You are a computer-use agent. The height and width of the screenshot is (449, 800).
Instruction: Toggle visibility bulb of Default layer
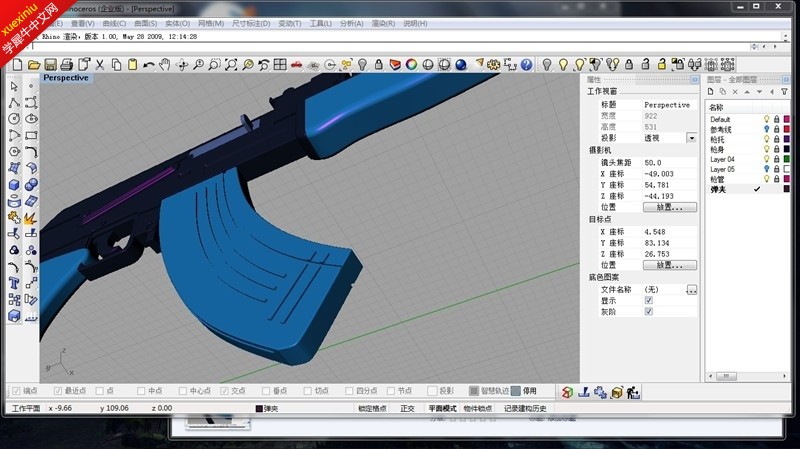(766, 119)
